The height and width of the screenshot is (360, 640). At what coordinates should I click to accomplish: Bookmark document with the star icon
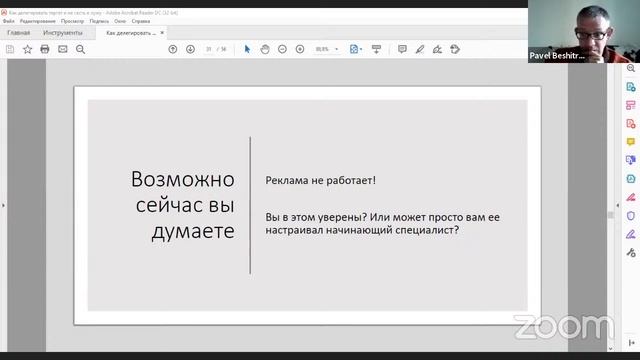coord(27,49)
